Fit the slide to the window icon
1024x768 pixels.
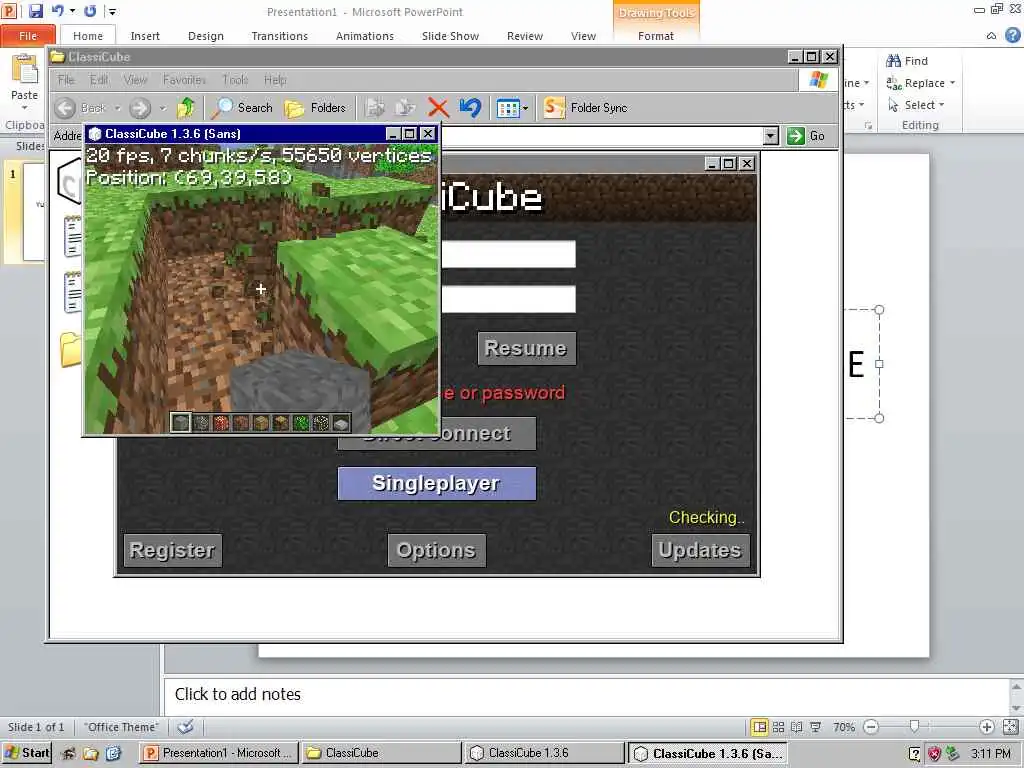point(1010,727)
